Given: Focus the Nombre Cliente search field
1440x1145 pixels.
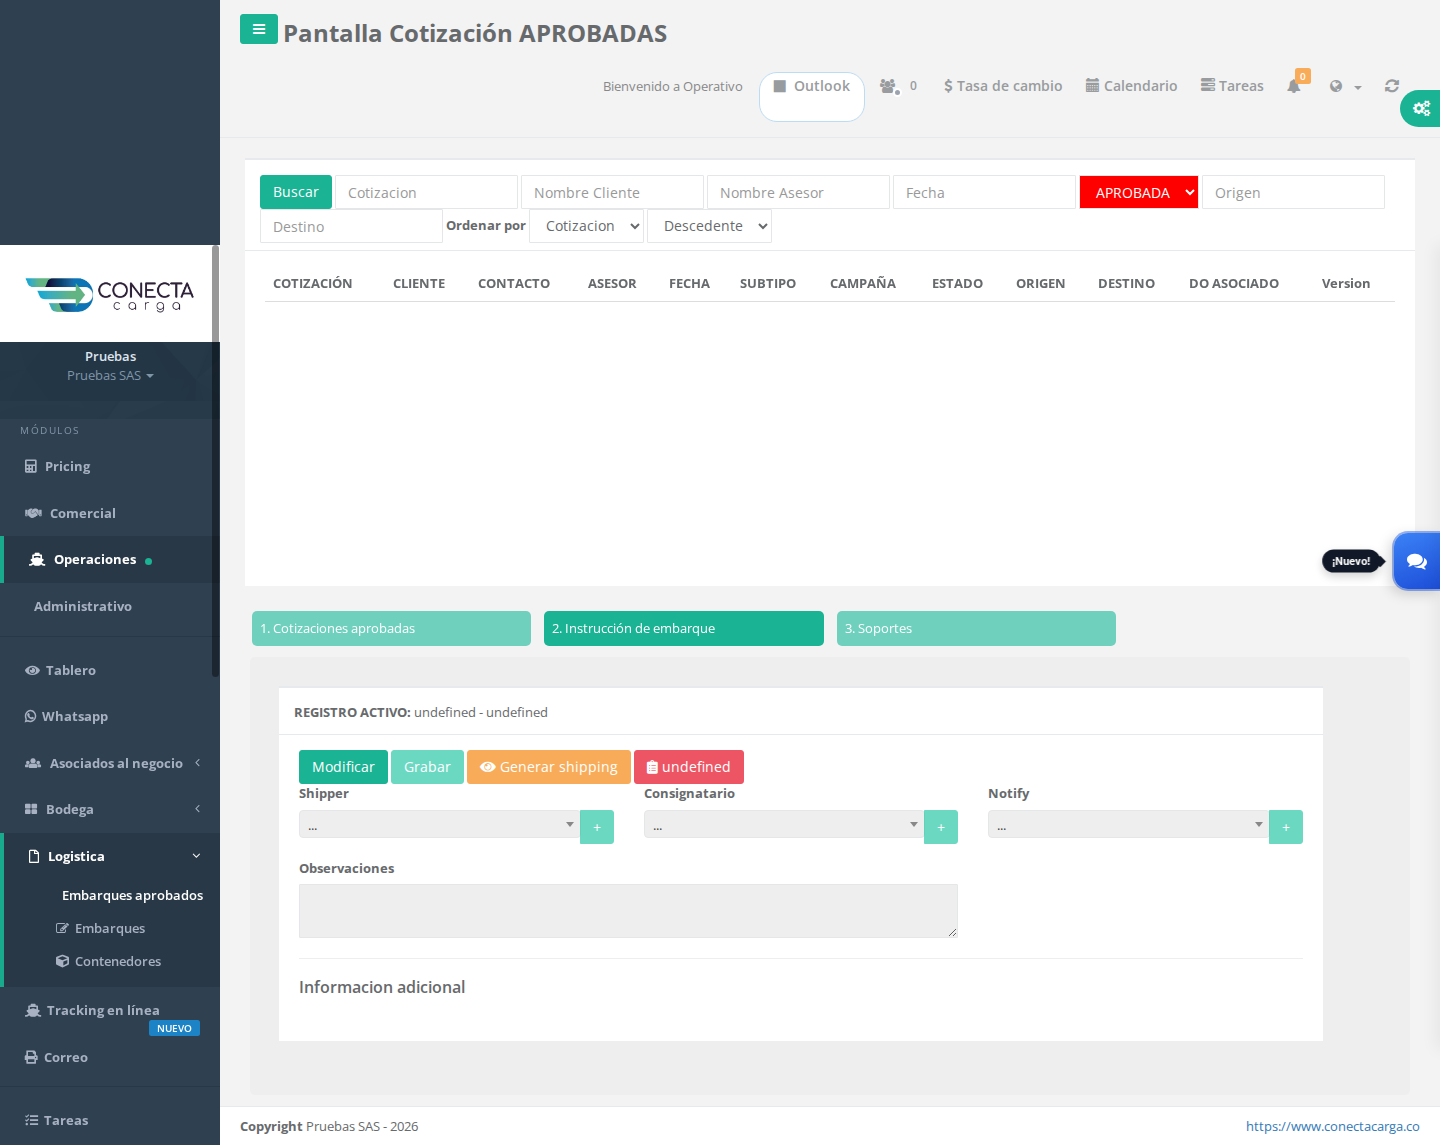Looking at the screenshot, I should (x=612, y=192).
